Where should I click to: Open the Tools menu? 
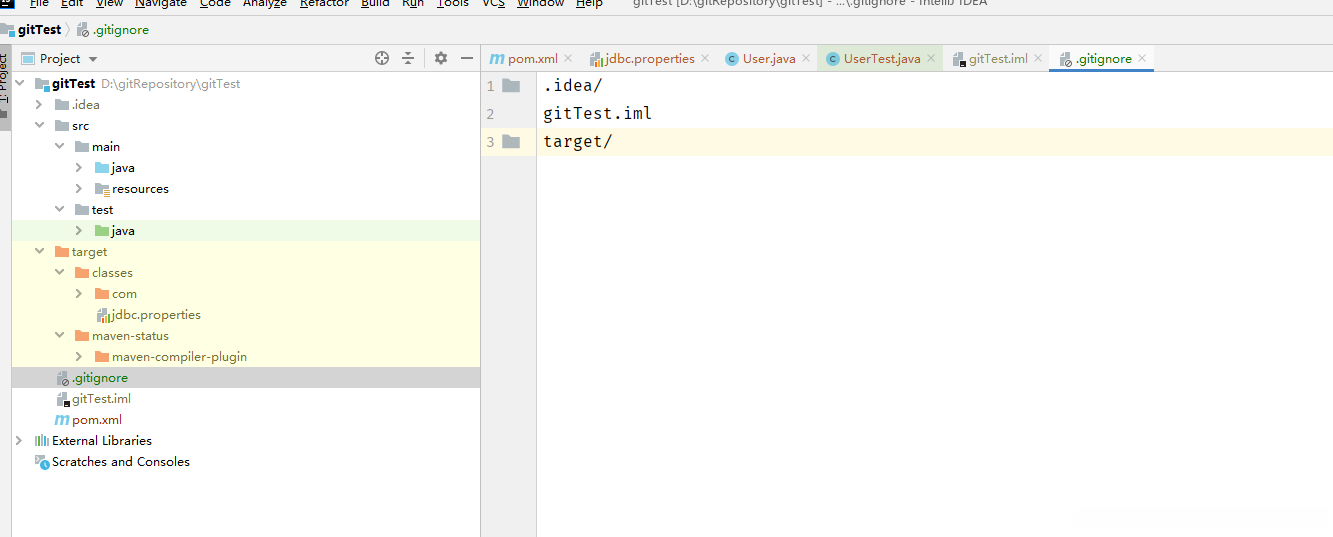tap(453, 3)
